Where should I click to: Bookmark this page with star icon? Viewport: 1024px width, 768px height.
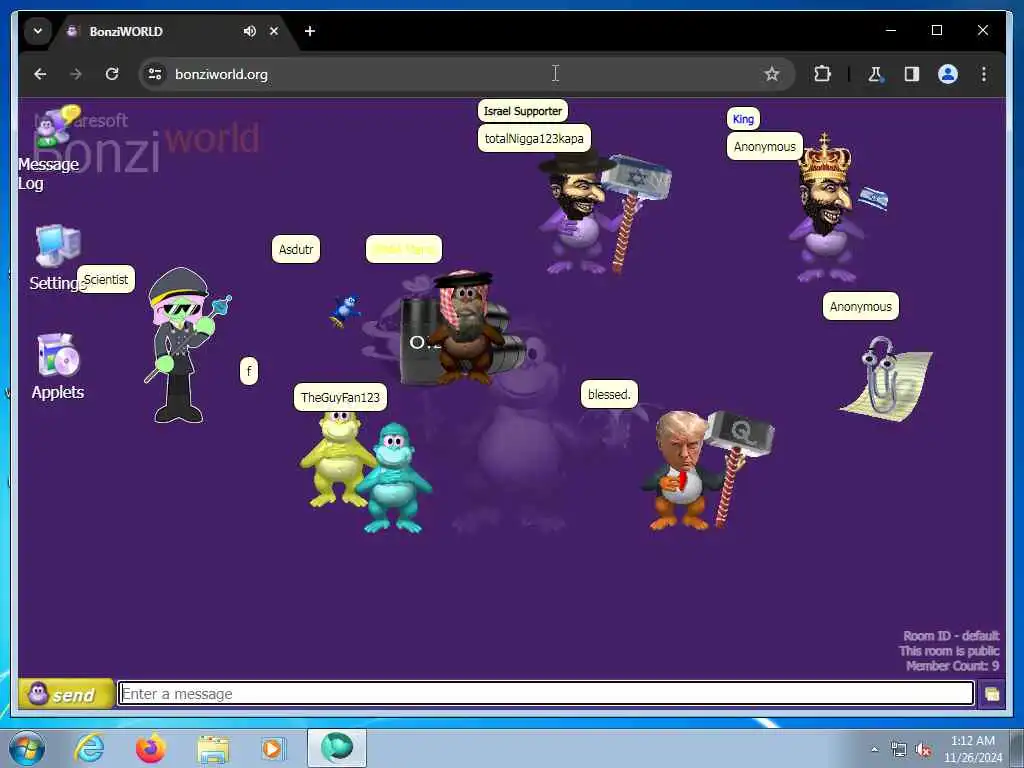(771, 74)
